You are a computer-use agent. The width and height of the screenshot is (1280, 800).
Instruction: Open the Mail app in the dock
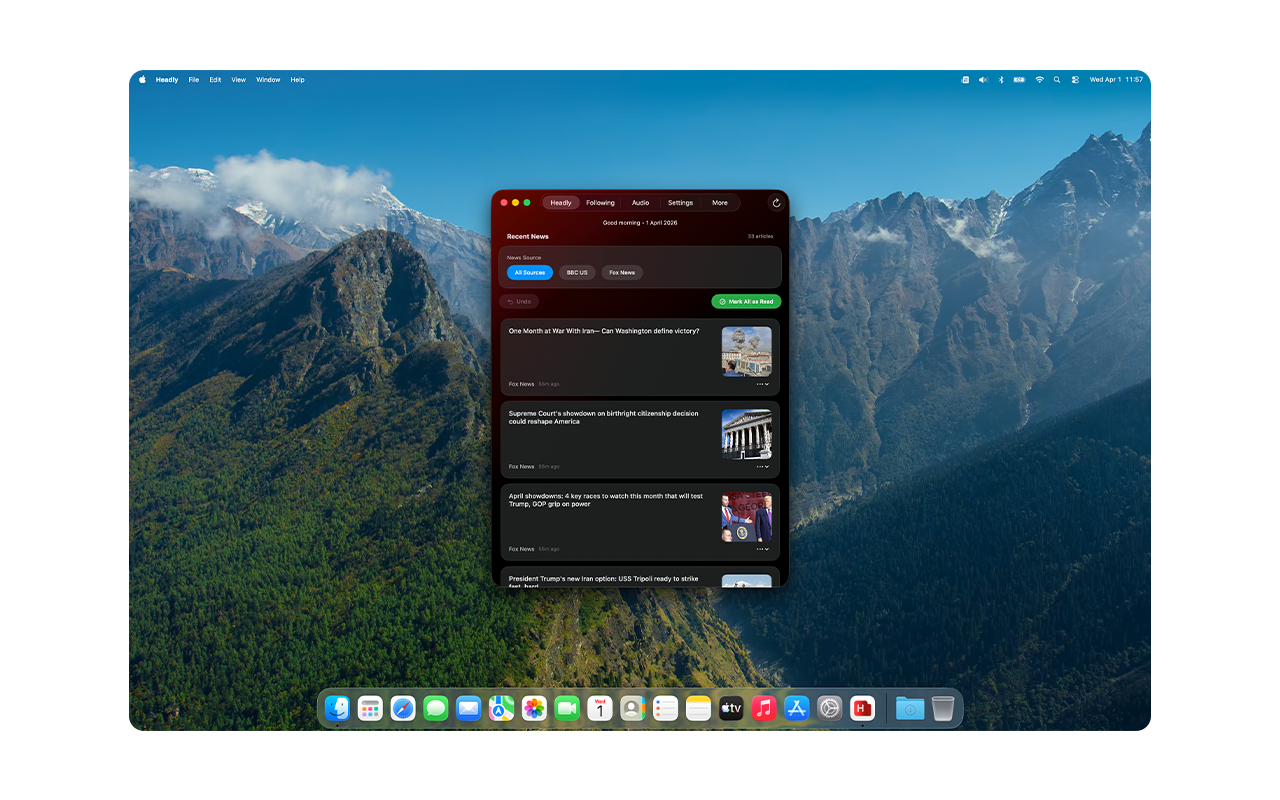point(469,709)
